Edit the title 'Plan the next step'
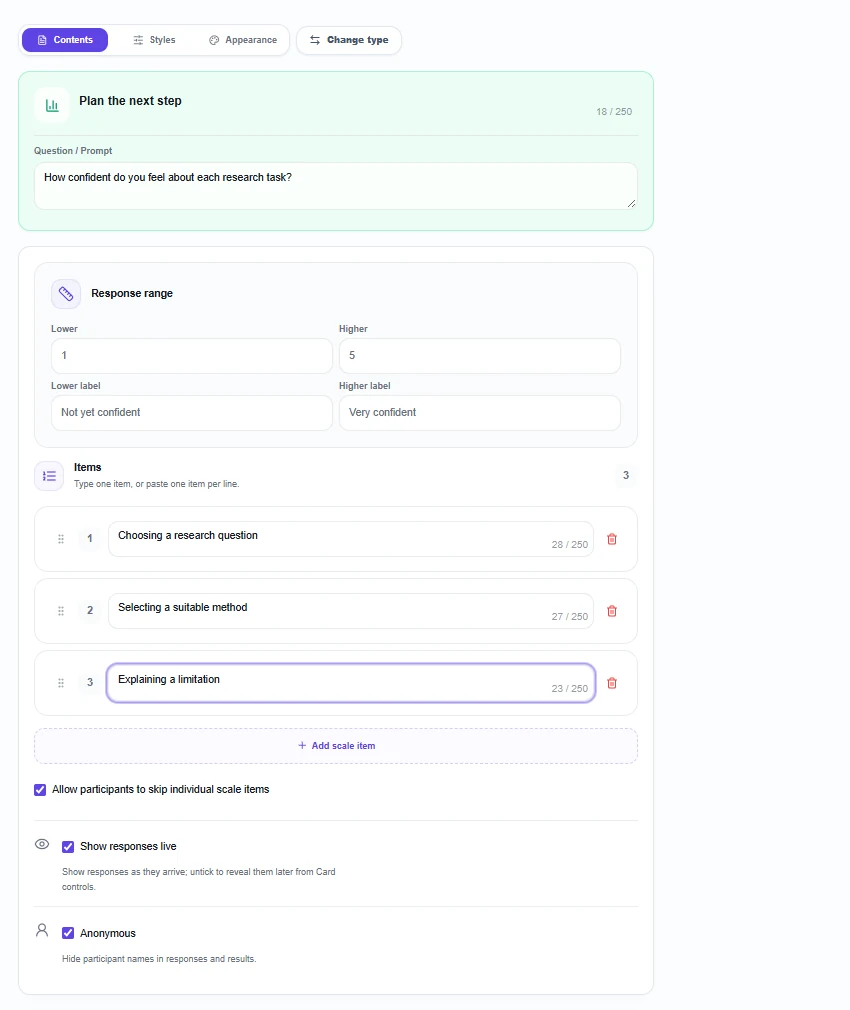The width and height of the screenshot is (850, 1010). [130, 101]
